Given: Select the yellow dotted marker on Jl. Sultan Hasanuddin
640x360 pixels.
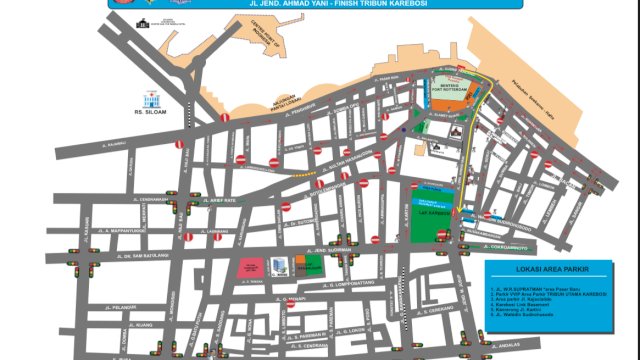Looking at the screenshot, I should [304, 174].
